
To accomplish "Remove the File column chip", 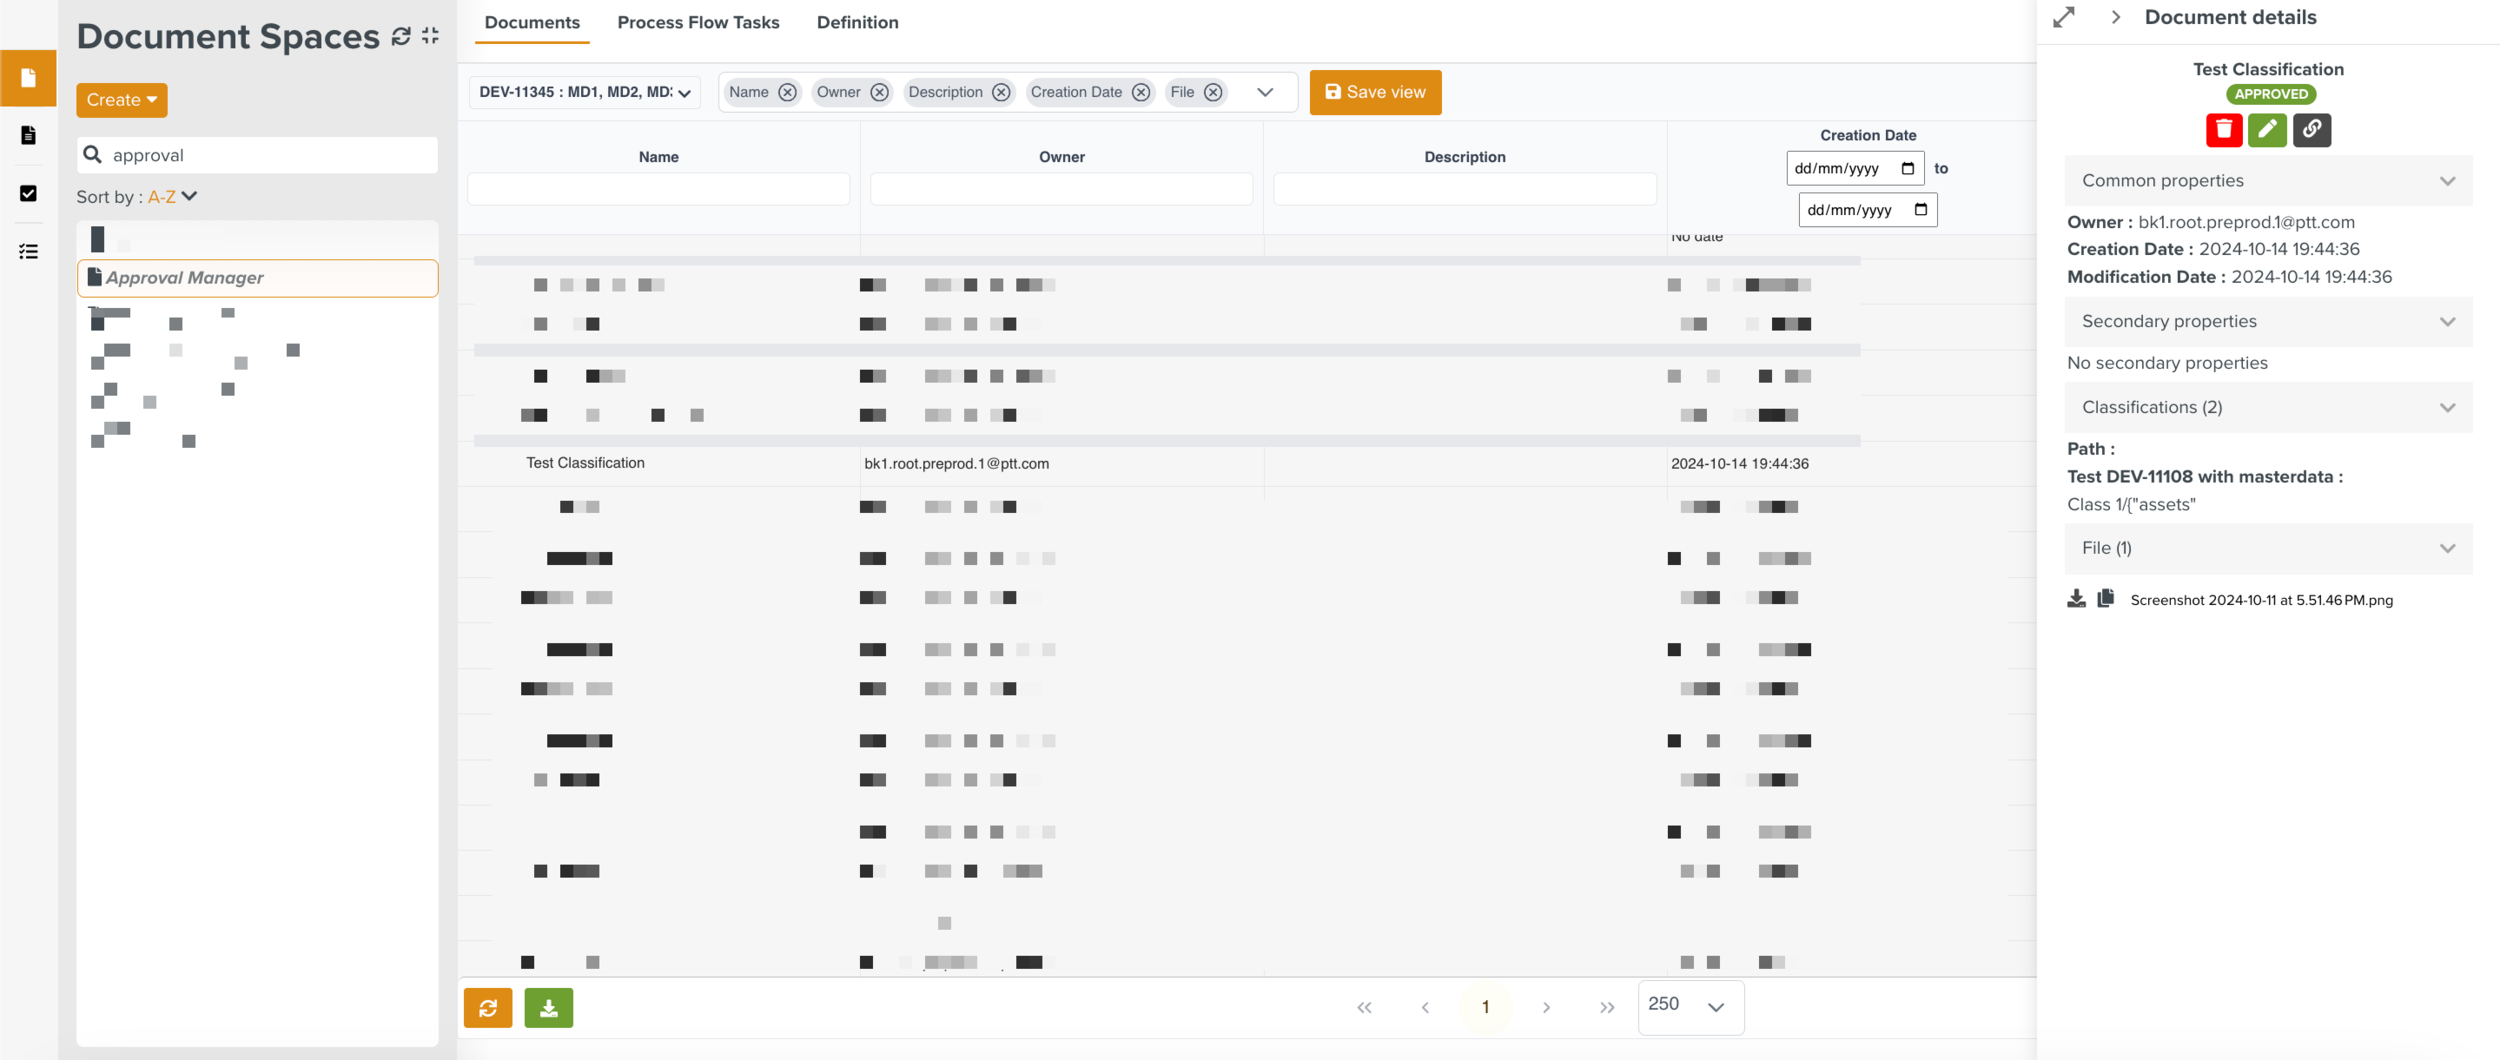I will 1213,92.
